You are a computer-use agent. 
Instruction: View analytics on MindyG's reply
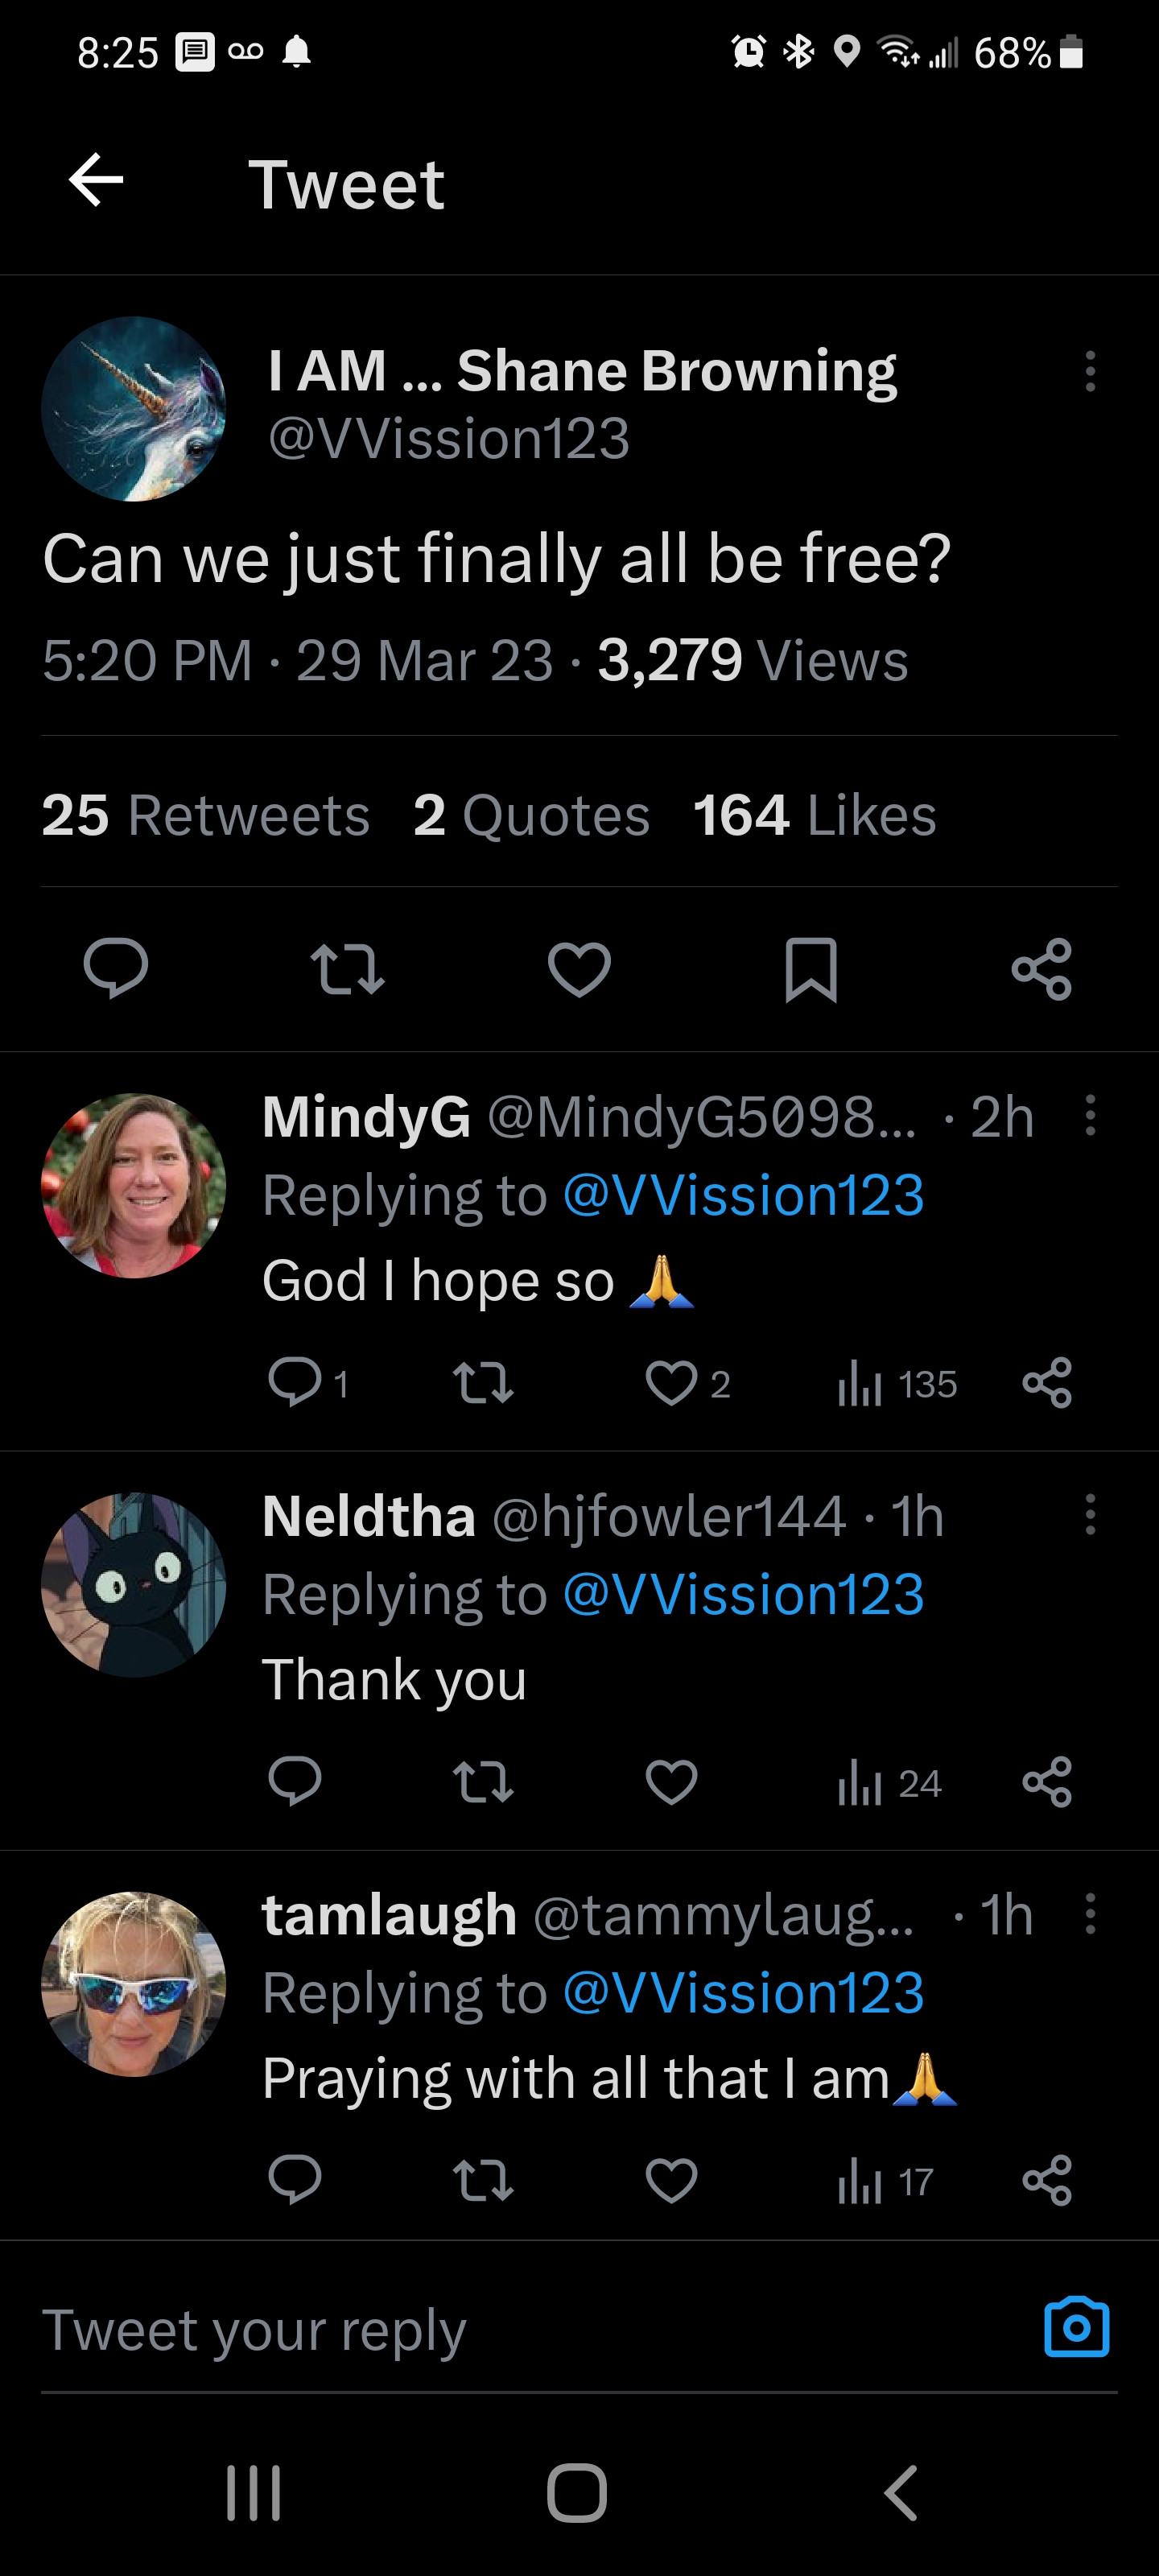point(896,1385)
